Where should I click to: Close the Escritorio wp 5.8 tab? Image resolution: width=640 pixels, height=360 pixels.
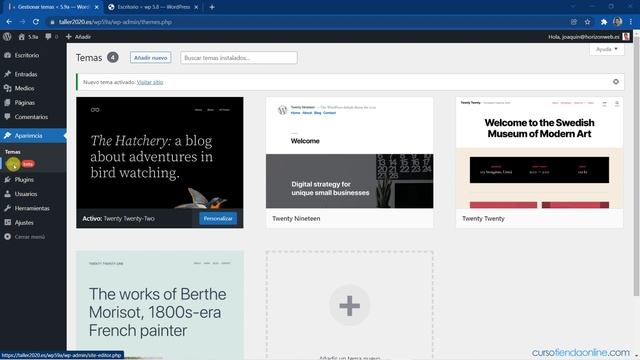(x=196, y=7)
